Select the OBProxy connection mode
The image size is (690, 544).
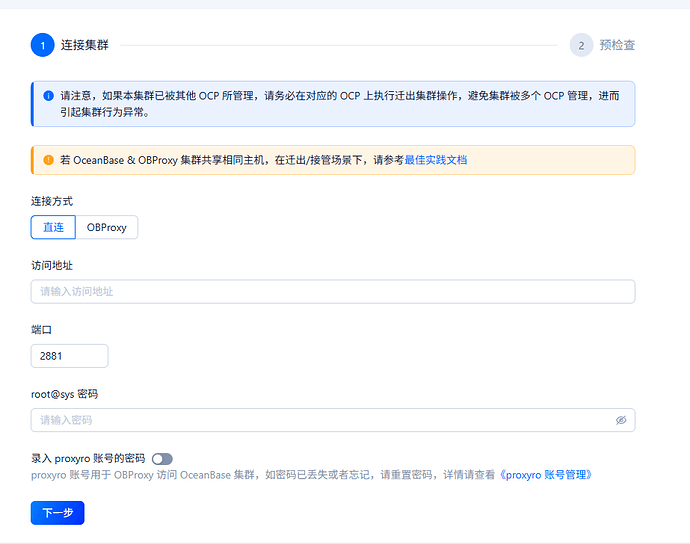(x=107, y=228)
